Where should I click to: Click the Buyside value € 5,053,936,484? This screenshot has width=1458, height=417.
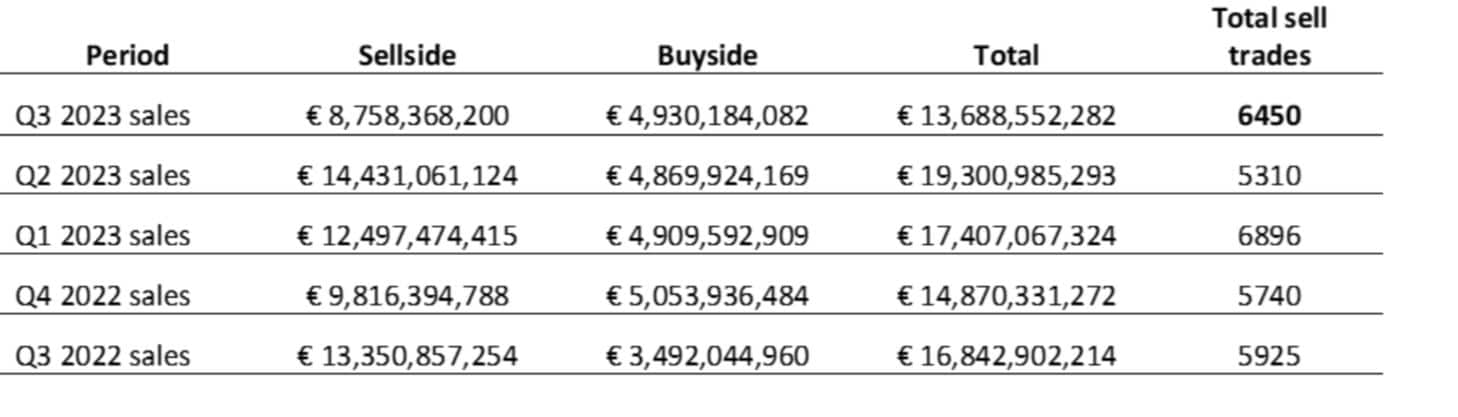pos(707,296)
